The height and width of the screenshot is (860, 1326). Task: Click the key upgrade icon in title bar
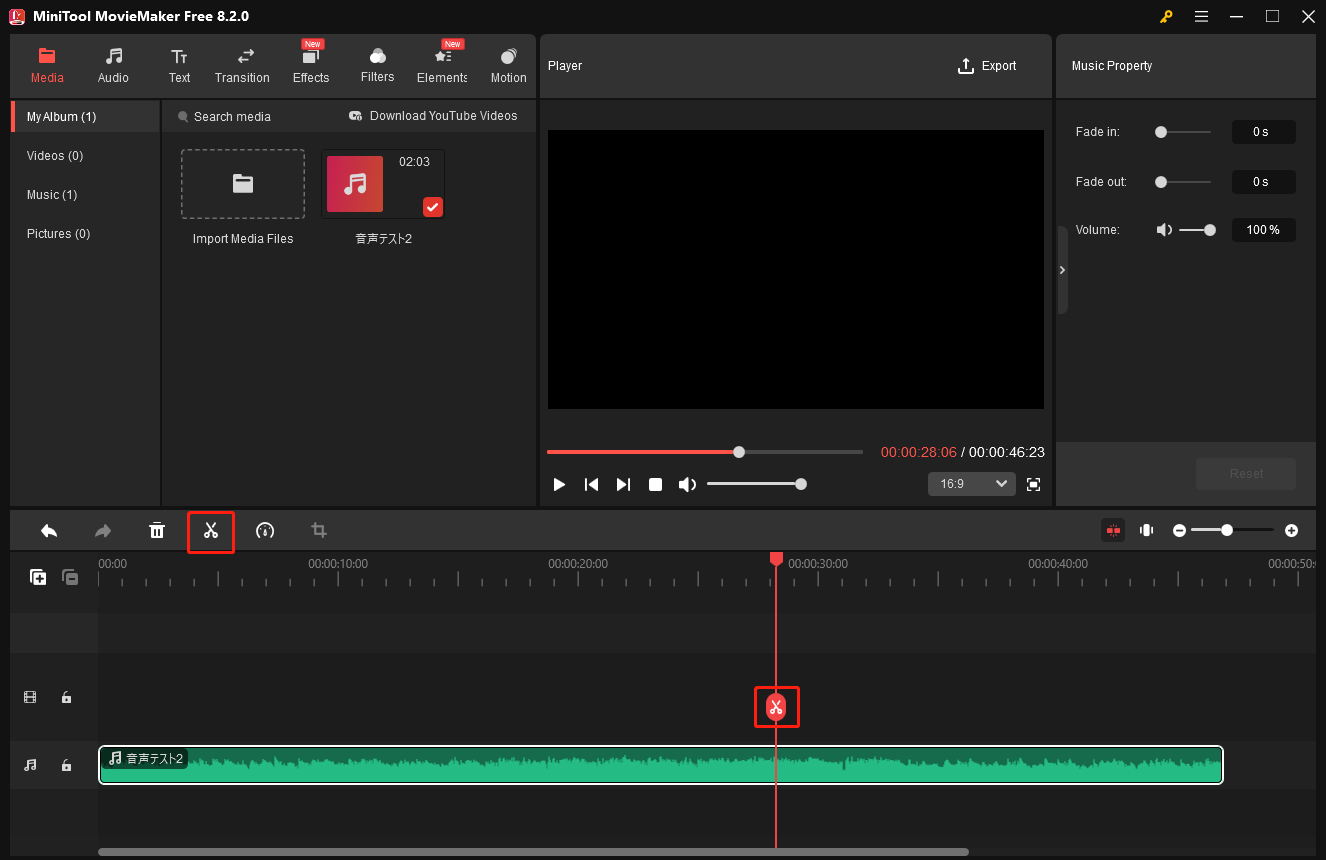tap(1166, 16)
